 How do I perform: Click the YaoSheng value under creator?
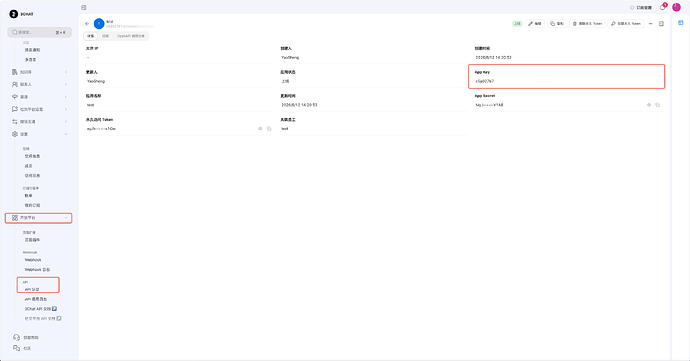(x=290, y=58)
